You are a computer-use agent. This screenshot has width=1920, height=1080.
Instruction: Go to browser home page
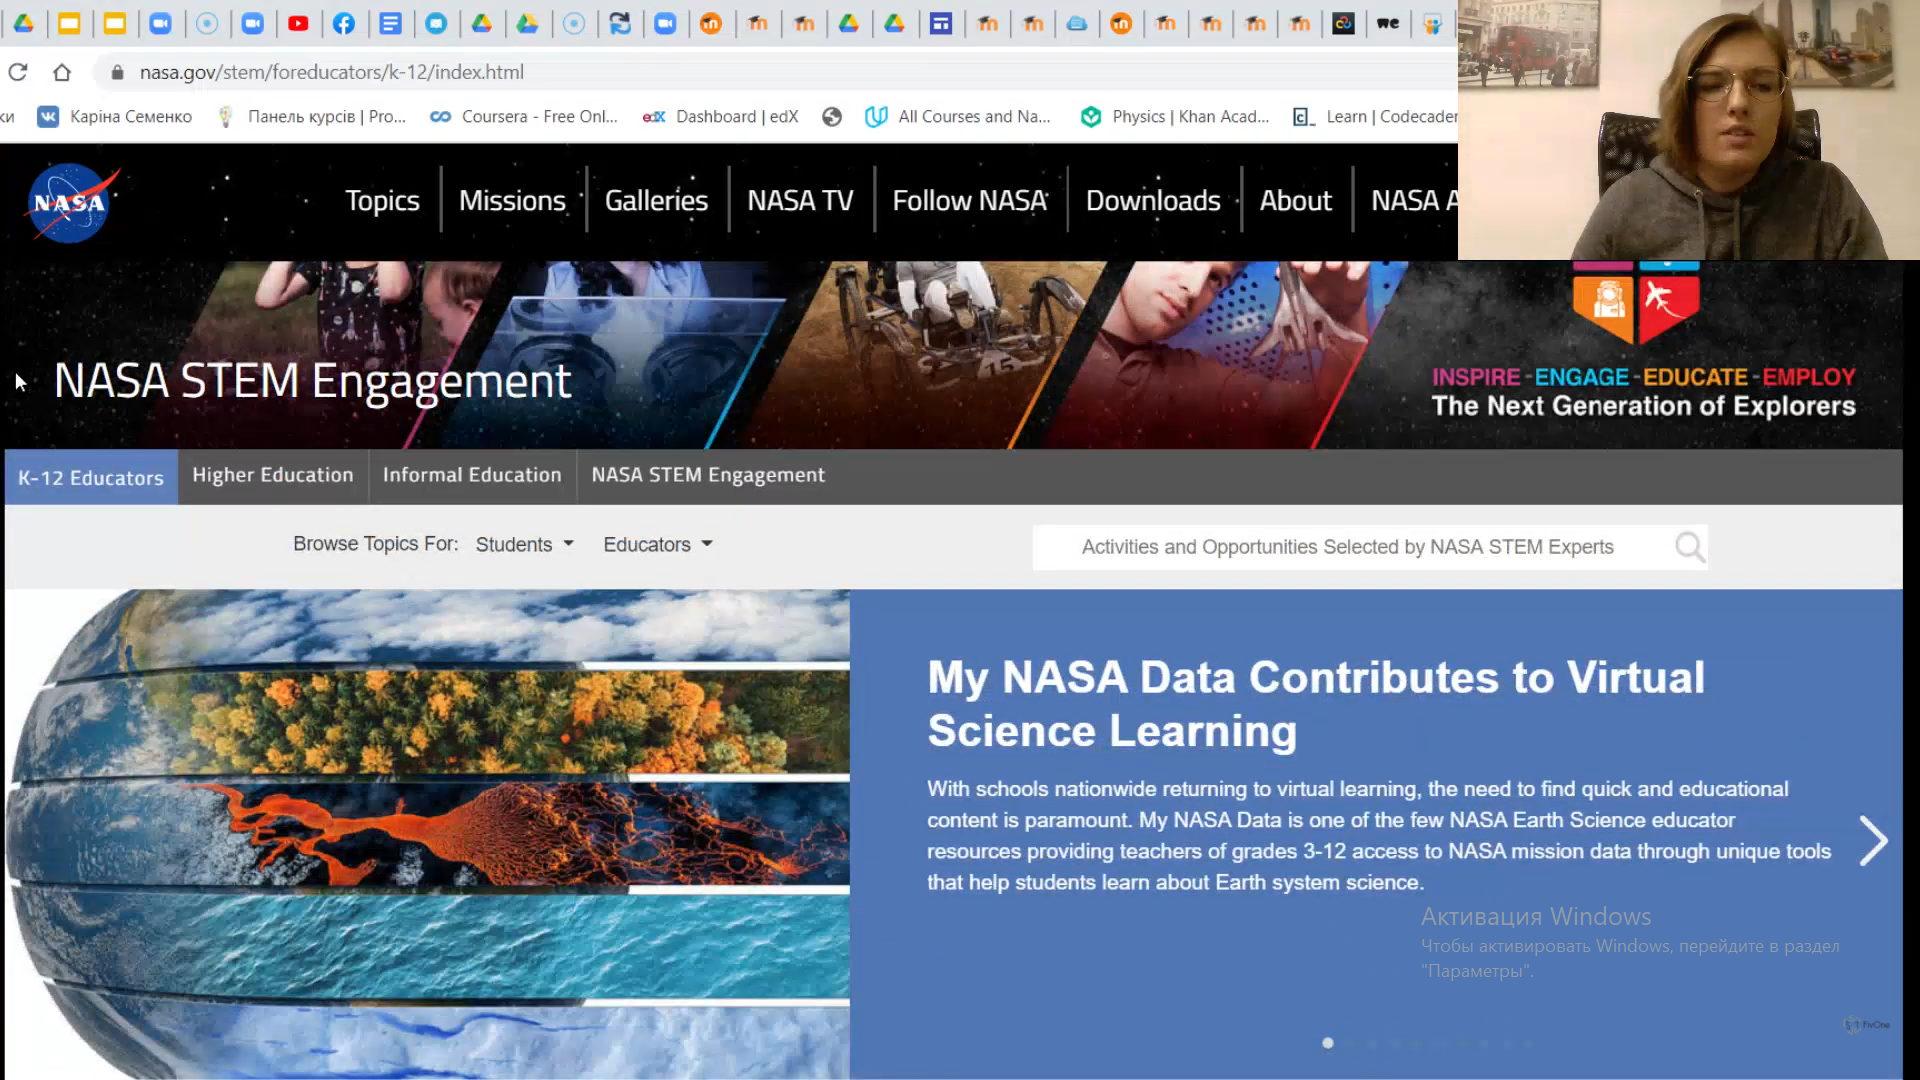tap(62, 72)
